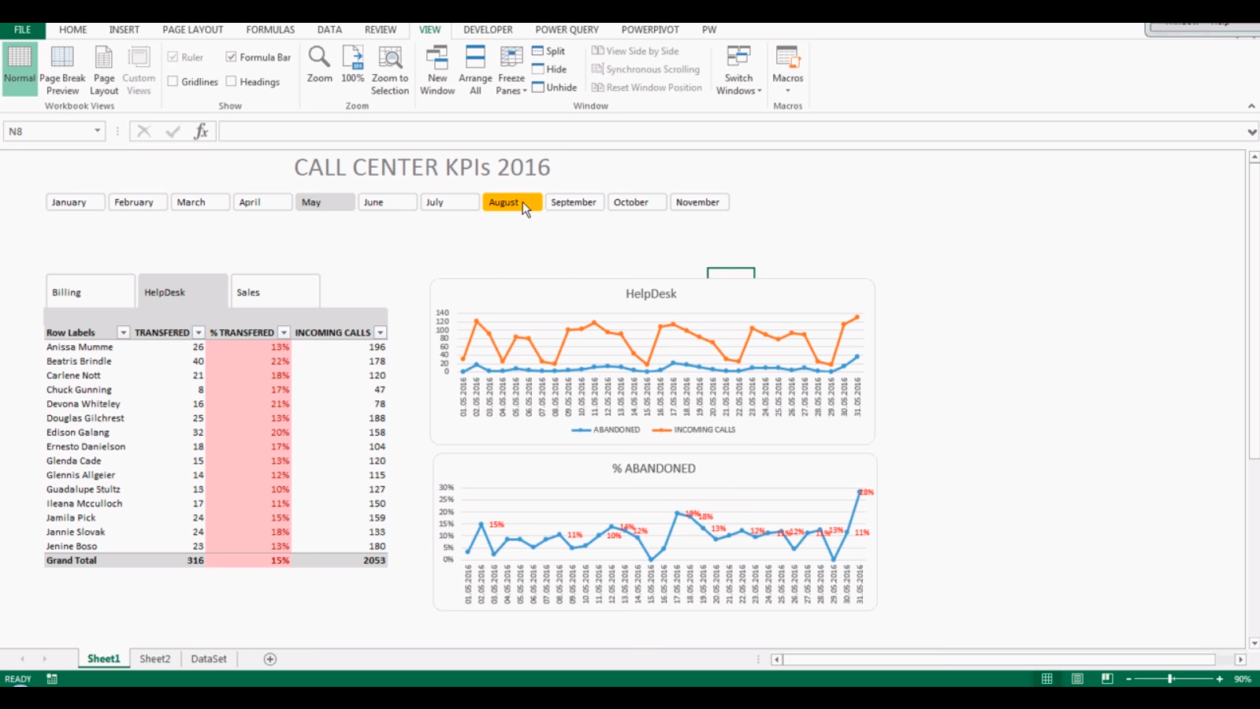Switch to Page Break Preview in status bar

coord(1107,679)
